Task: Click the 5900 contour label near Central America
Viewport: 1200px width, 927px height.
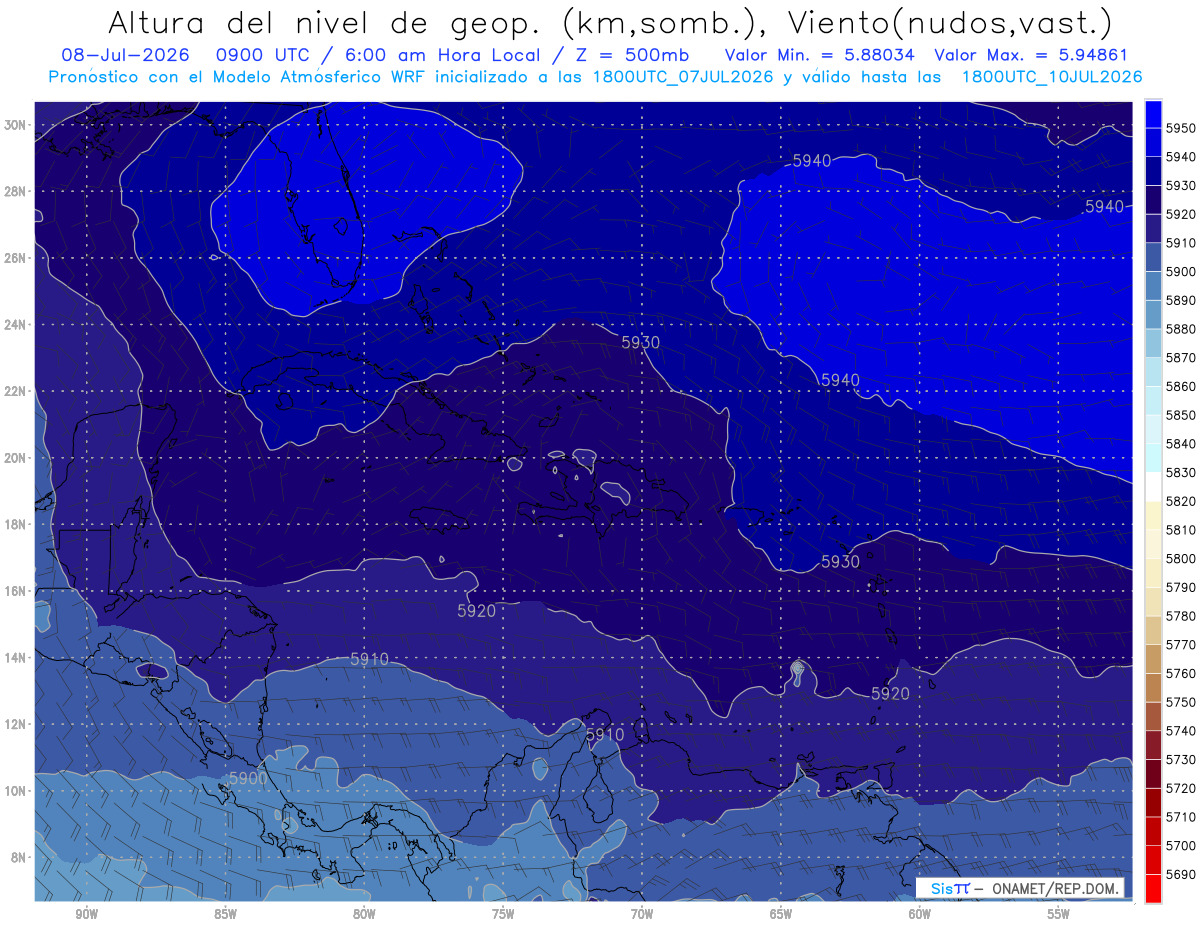Action: pos(248,778)
